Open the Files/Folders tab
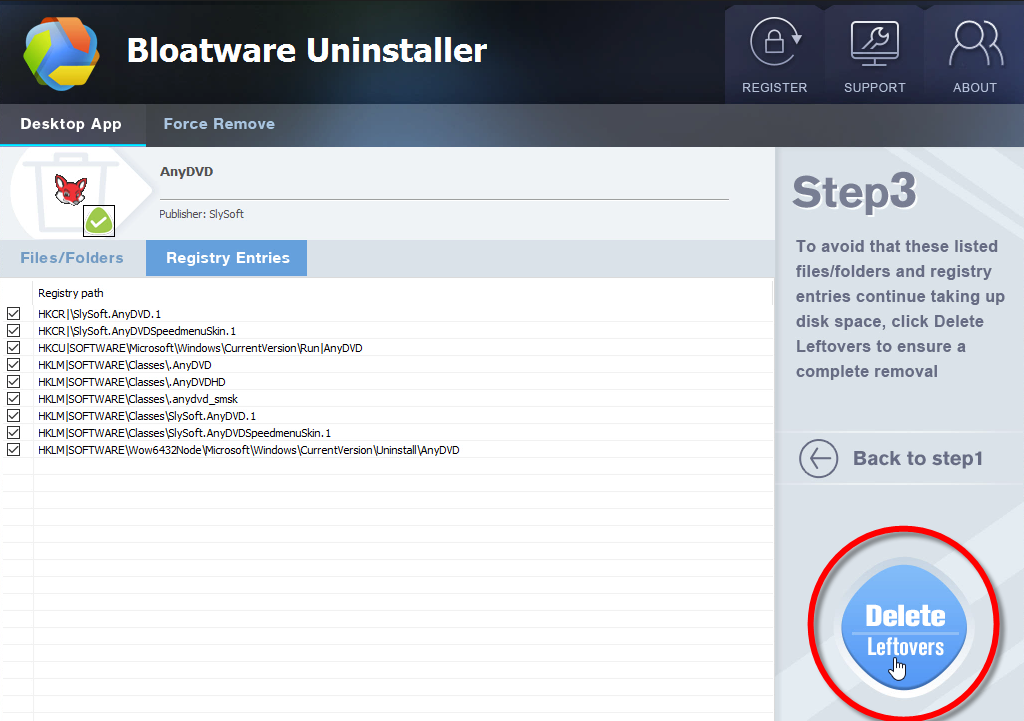 pyautogui.click(x=72, y=258)
